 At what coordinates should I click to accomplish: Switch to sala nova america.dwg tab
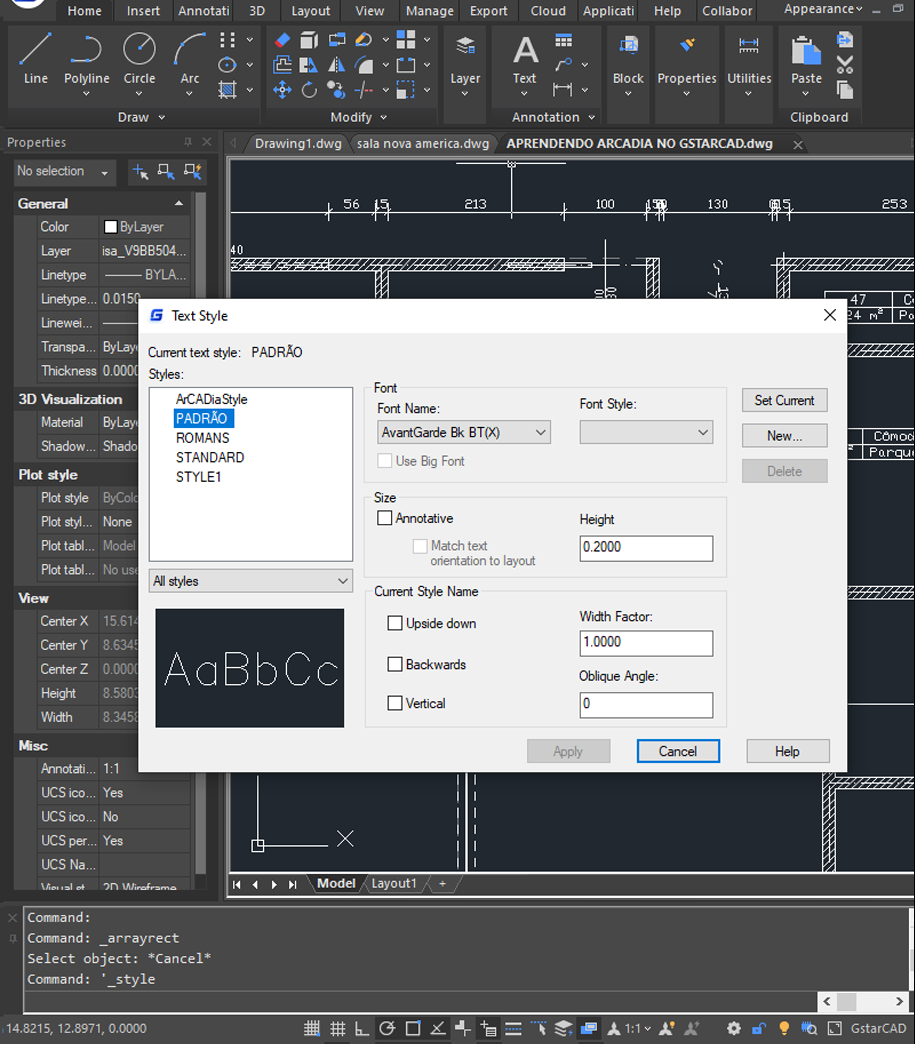[x=423, y=144]
